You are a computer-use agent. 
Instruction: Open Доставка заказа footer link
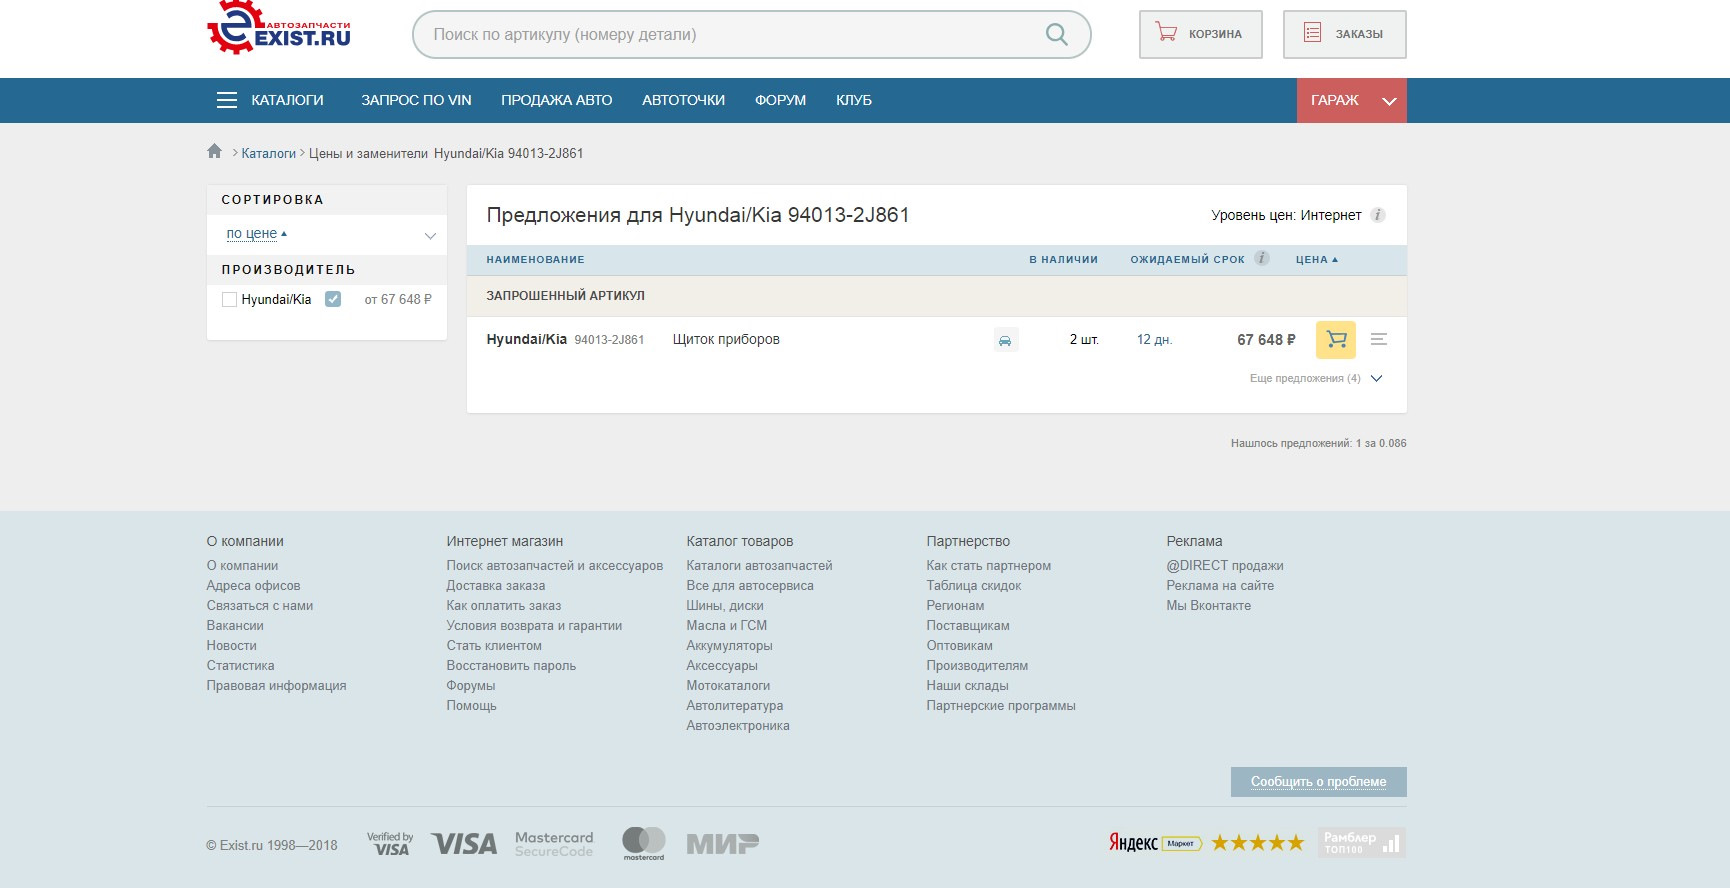[496, 586]
